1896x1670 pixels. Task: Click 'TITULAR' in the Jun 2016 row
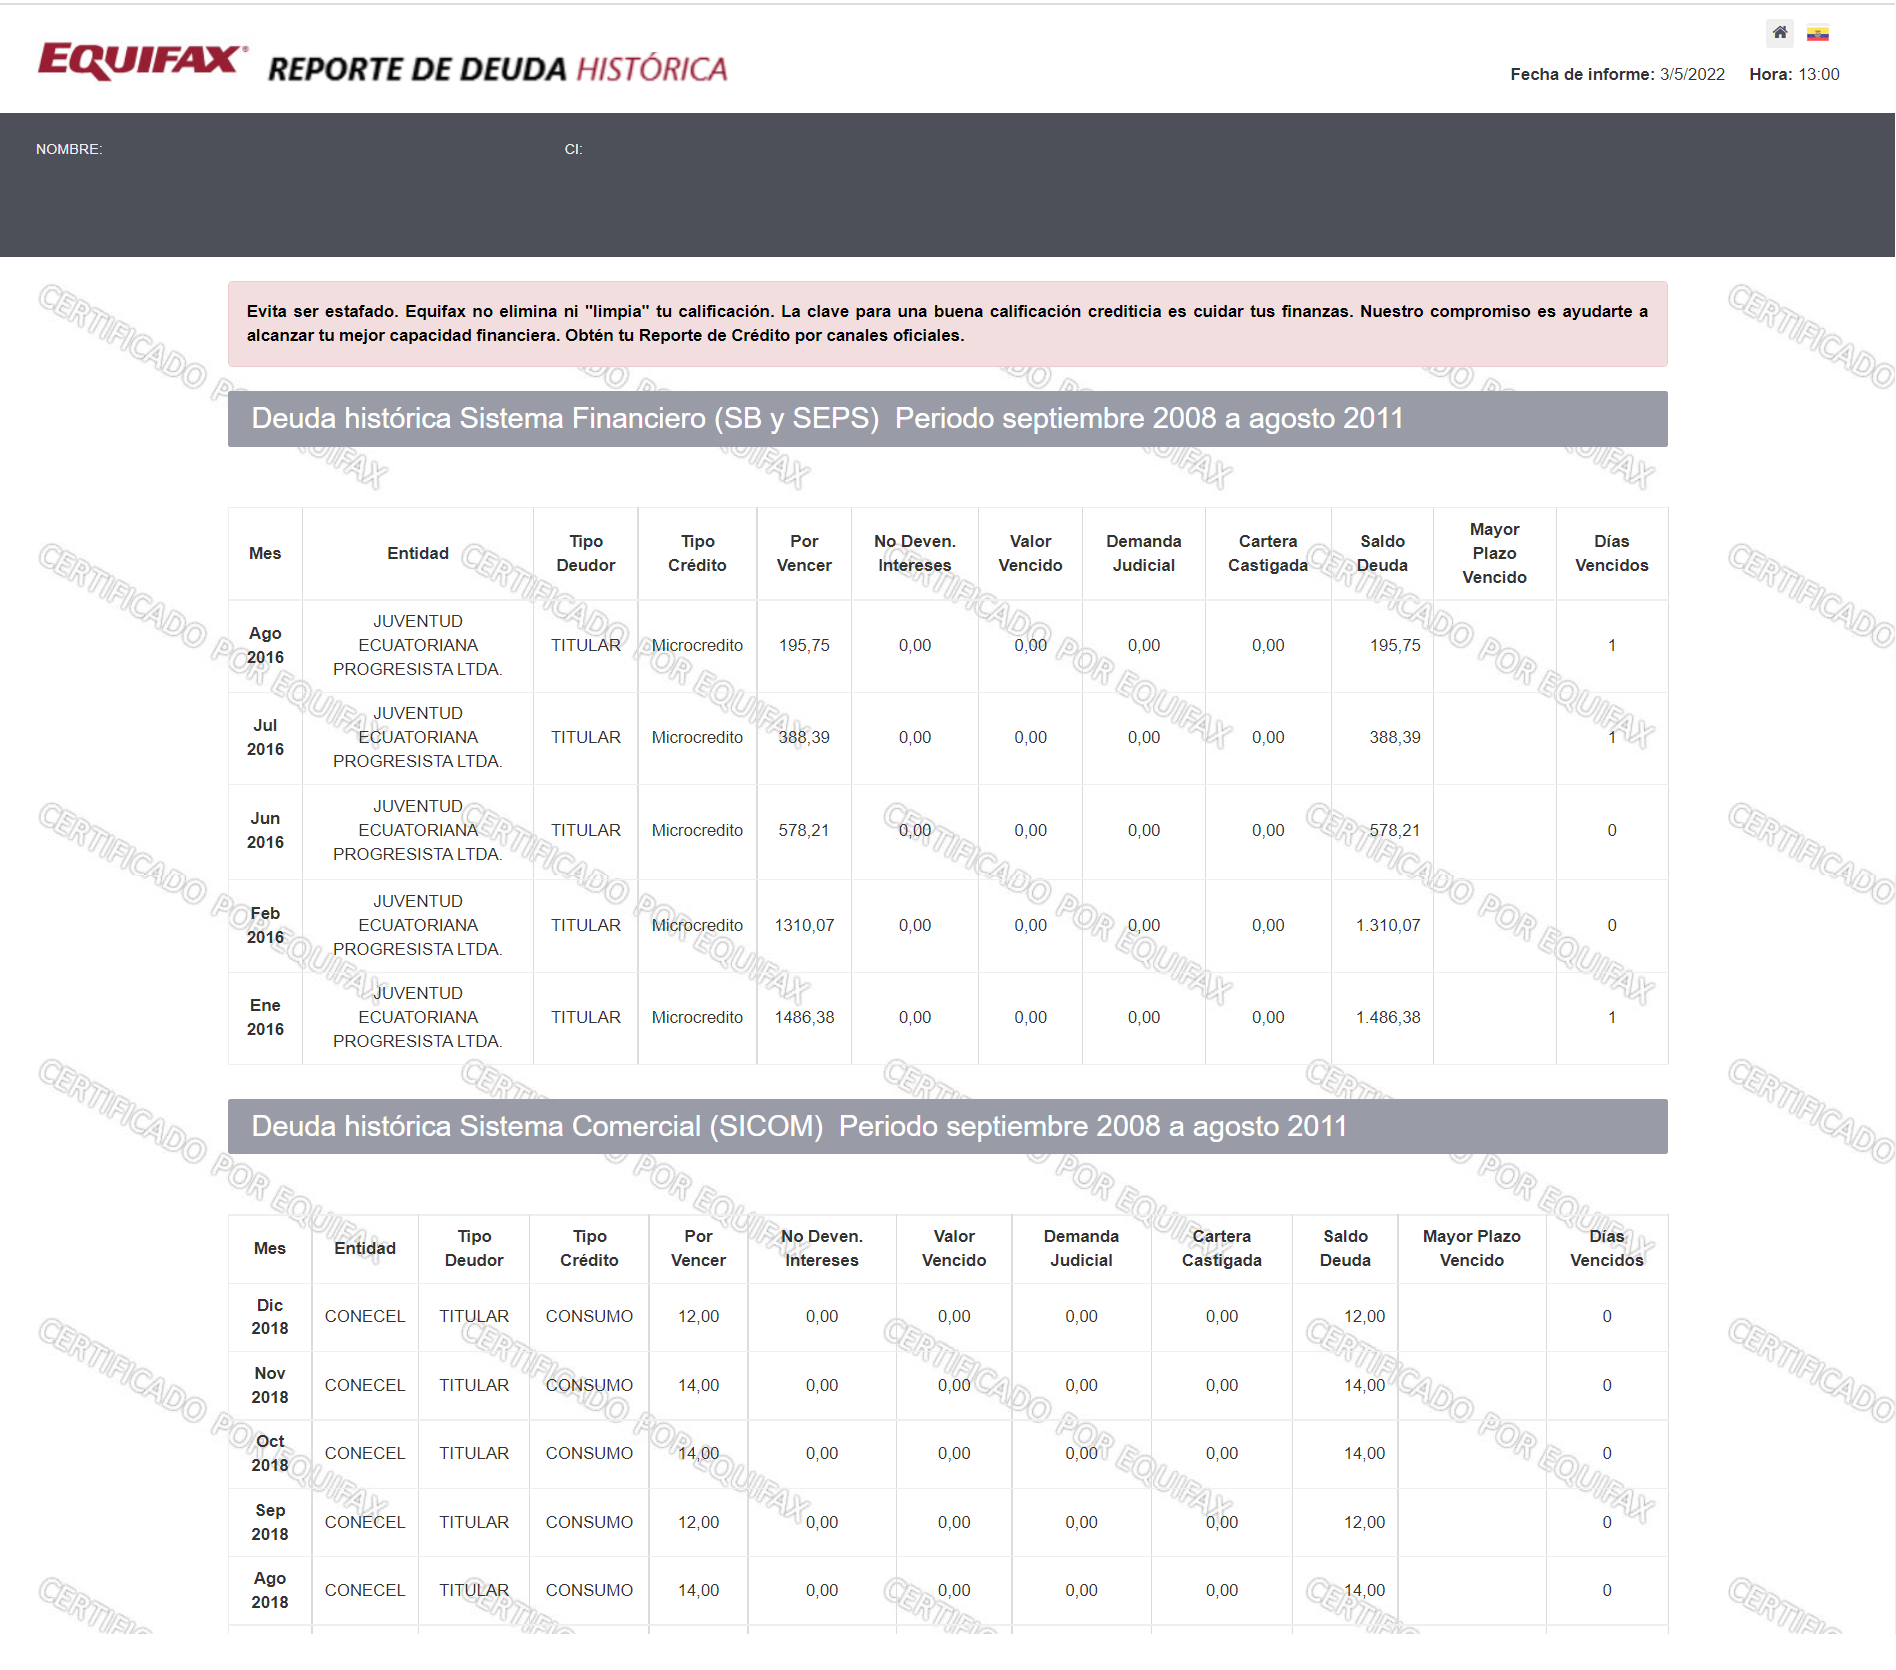586,830
